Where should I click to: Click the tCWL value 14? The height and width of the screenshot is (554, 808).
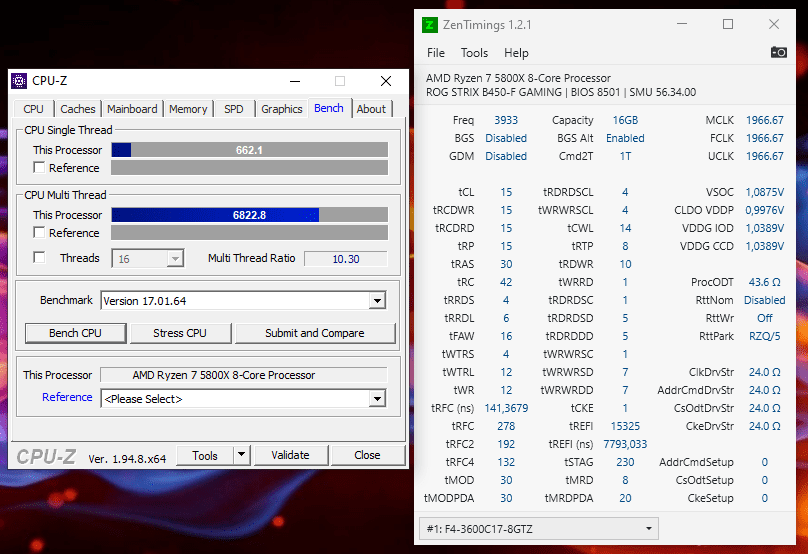[625, 228]
